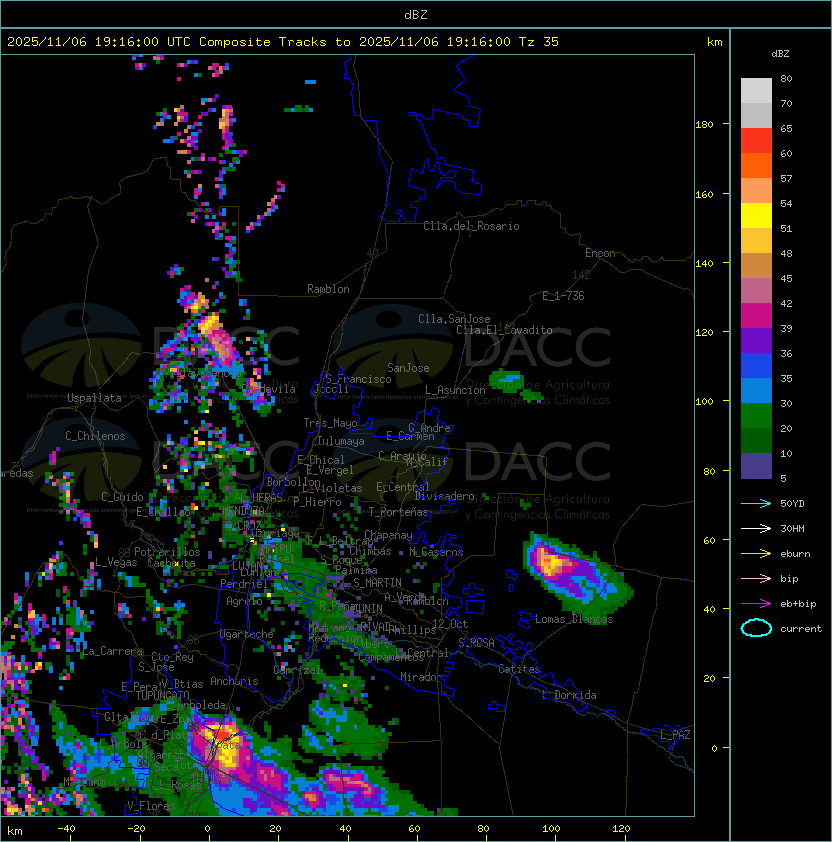
Task: Click the 'Tres_Mayo' map label
Action: [330, 423]
